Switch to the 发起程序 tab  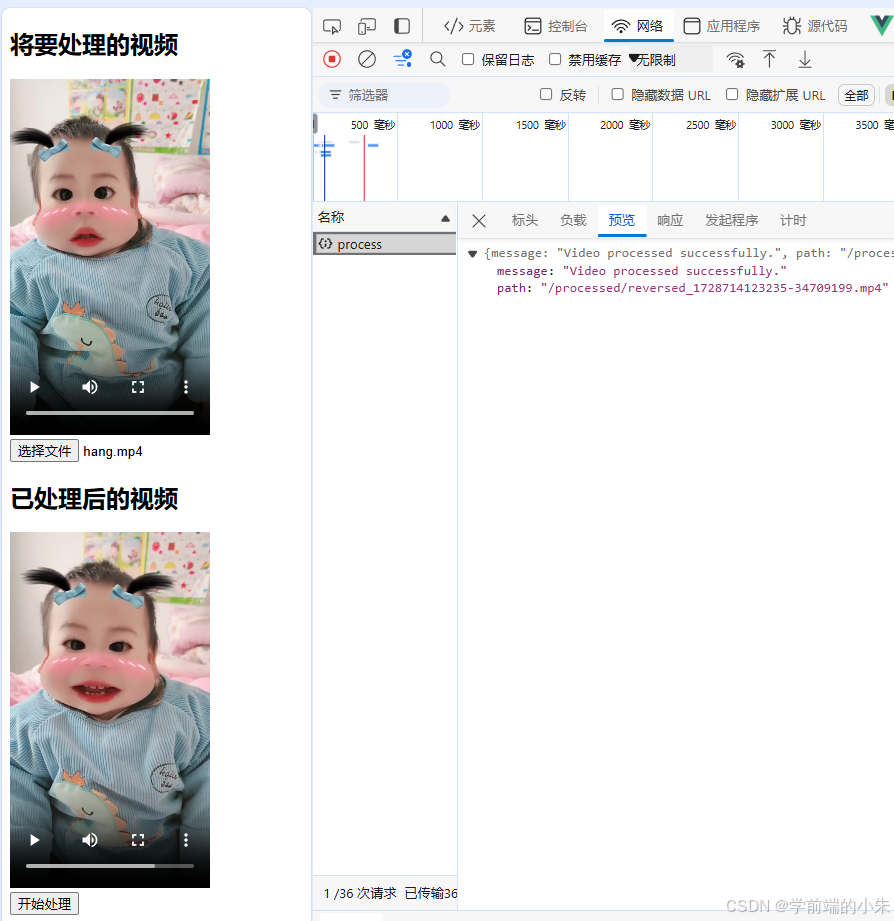click(x=732, y=220)
